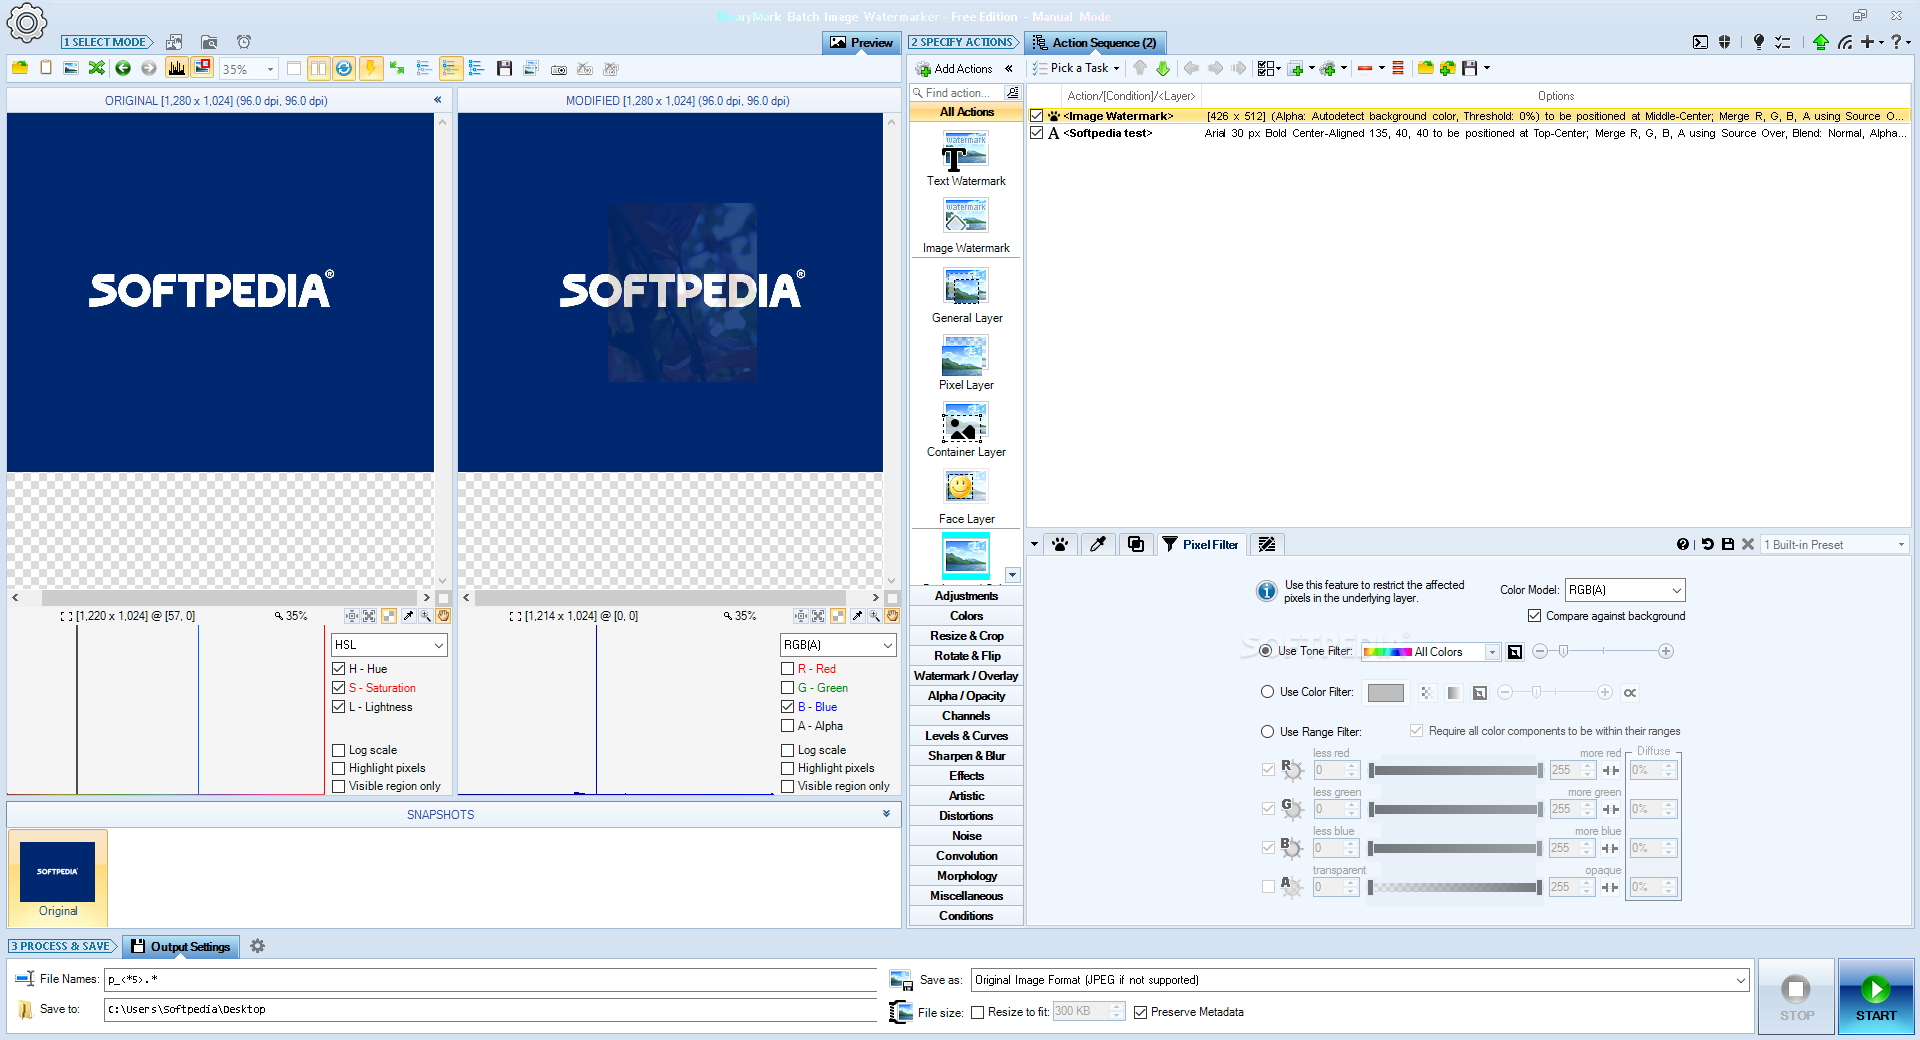Viewport: 1920px width, 1040px height.
Task: Select the Pixel Layer action
Action: tap(966, 363)
